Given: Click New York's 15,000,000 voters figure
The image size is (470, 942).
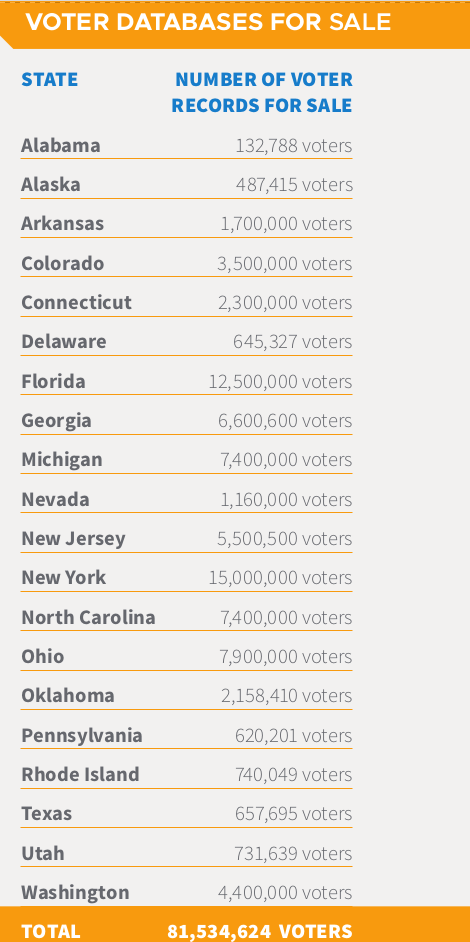Looking at the screenshot, I should point(280,577).
